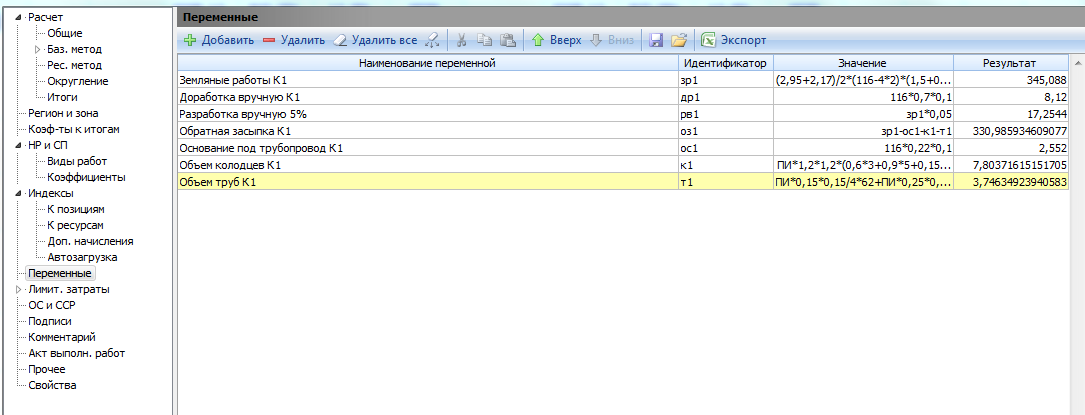This screenshot has height=415, width=1085.
Task: Click the clear formatting brush icon
Action: tap(432, 41)
